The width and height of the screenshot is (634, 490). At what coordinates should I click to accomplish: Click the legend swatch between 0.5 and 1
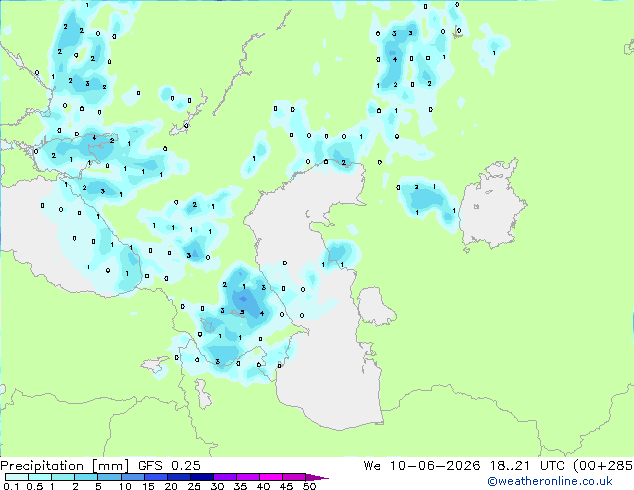40,477
